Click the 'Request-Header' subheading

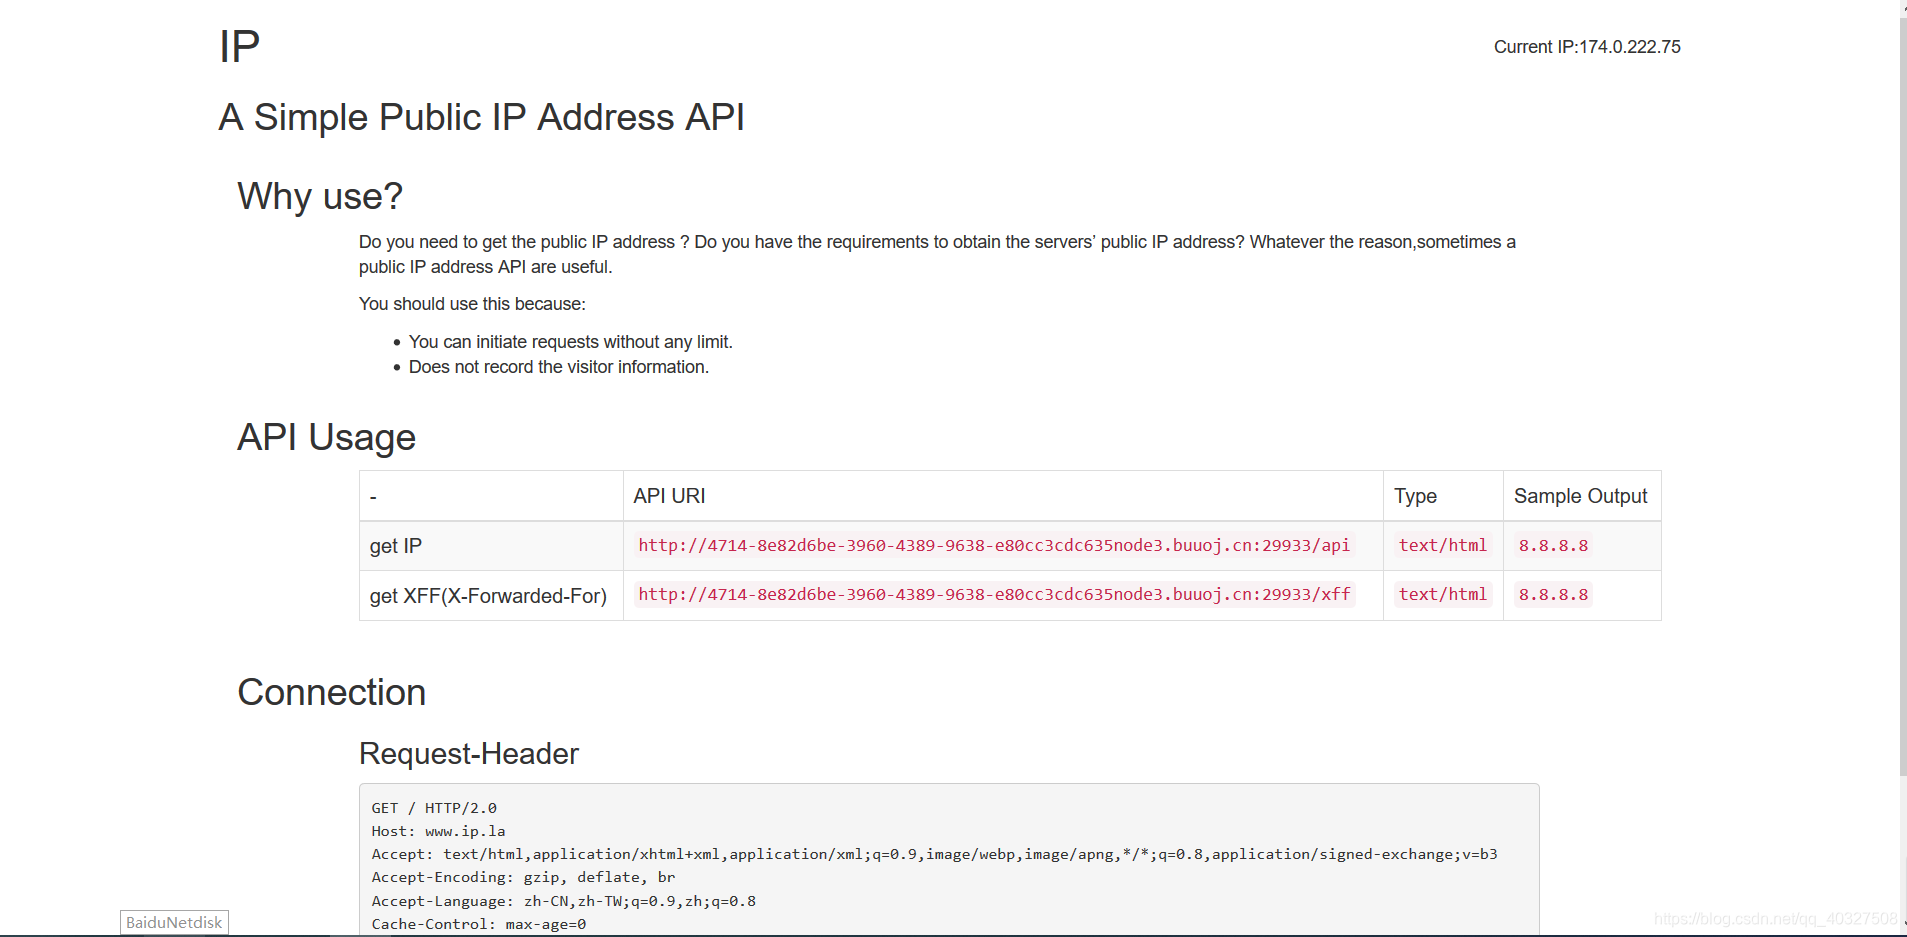click(x=469, y=754)
